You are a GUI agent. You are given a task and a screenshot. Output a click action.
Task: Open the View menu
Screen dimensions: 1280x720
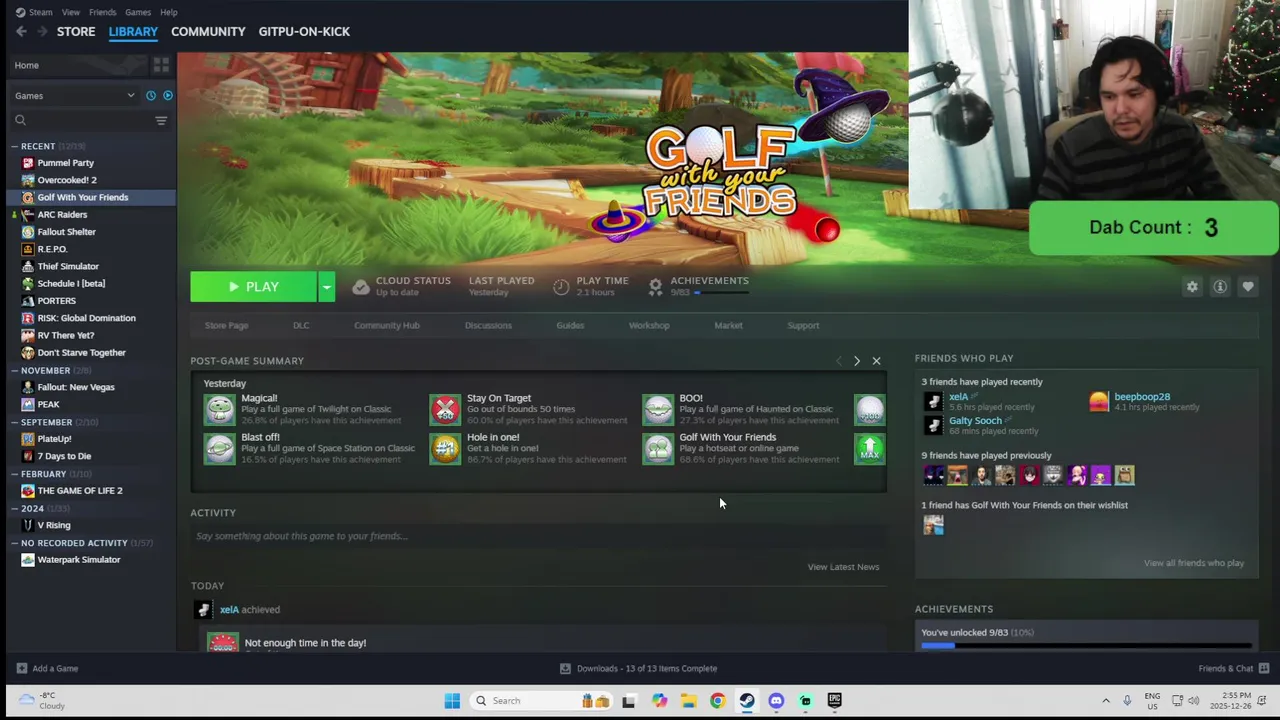(x=70, y=12)
